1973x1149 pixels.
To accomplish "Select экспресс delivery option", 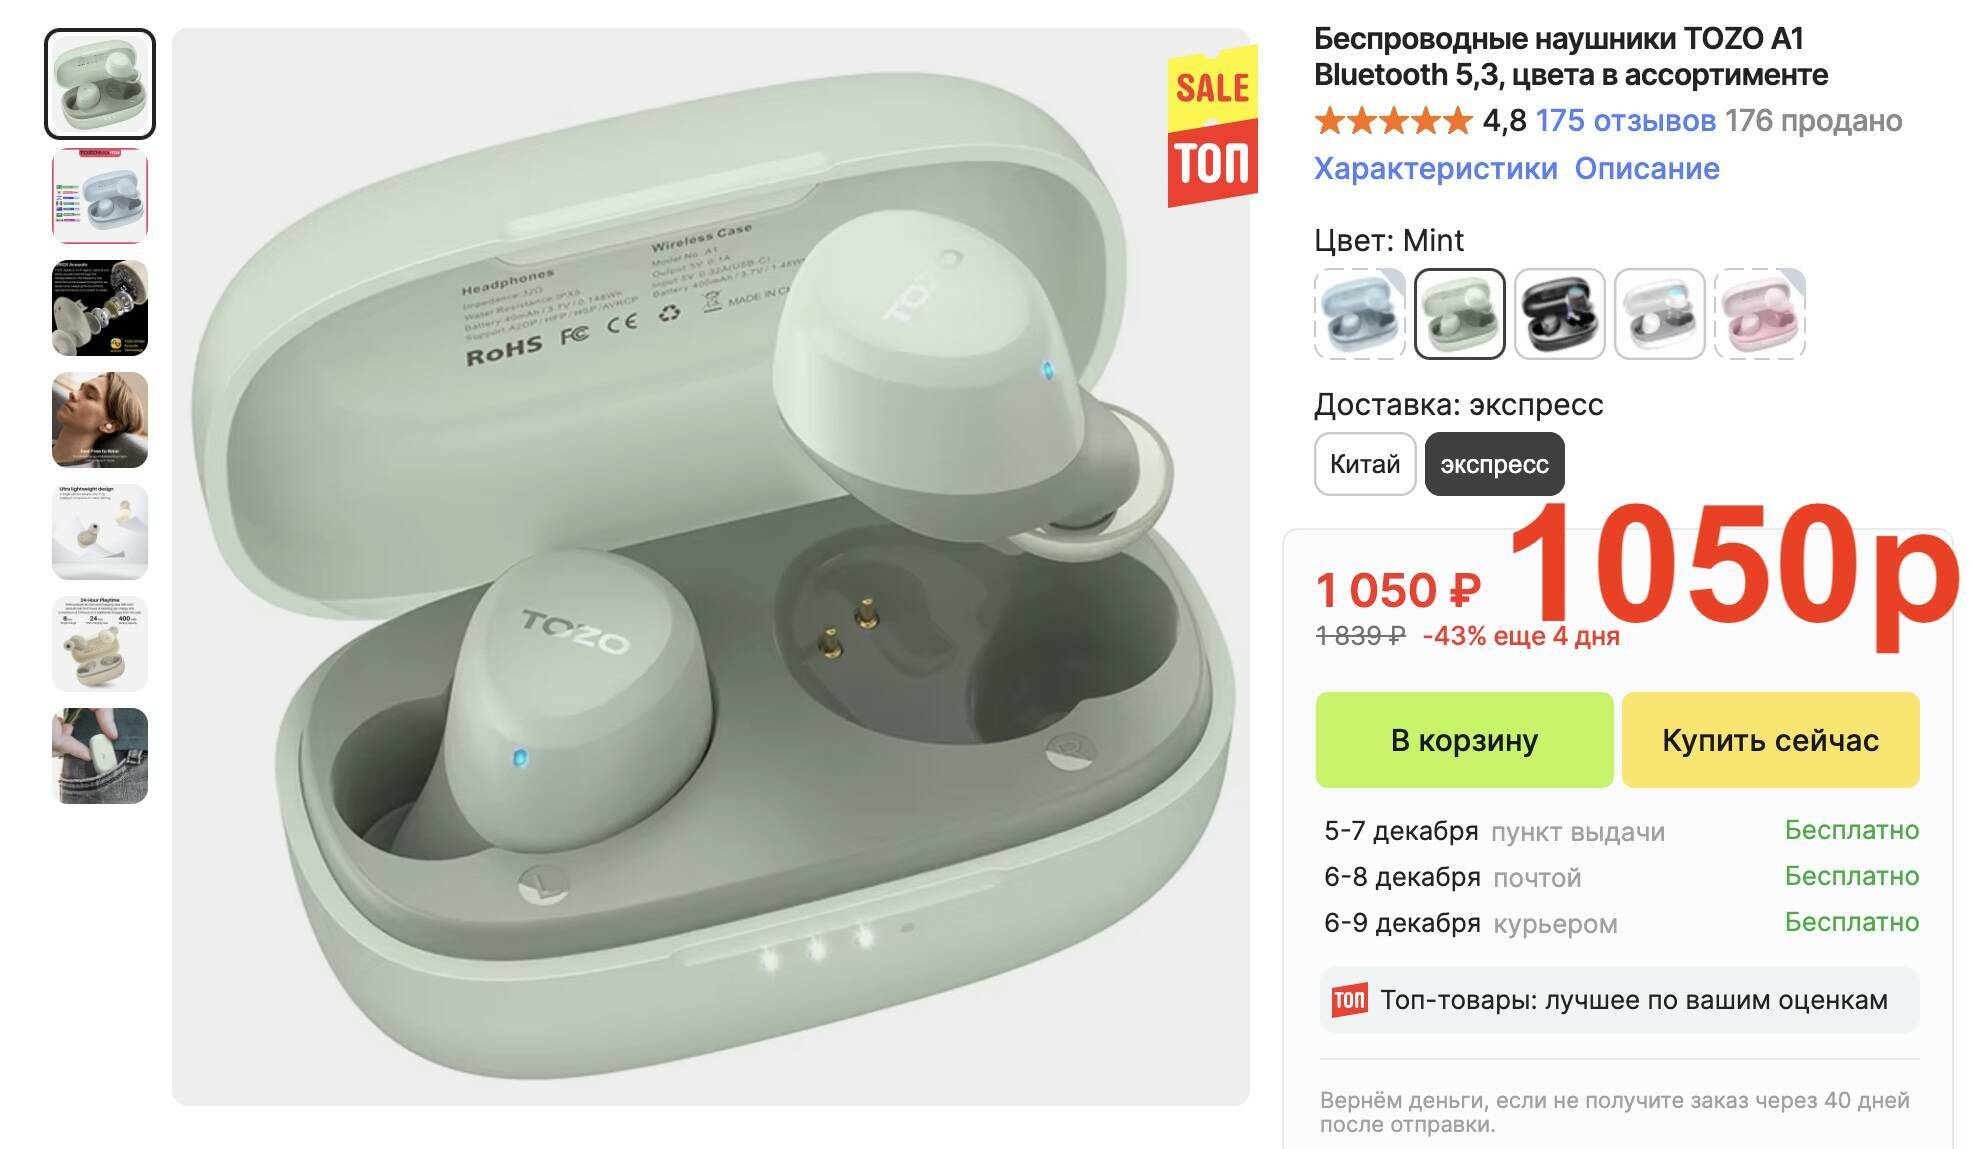I will 1494,464.
